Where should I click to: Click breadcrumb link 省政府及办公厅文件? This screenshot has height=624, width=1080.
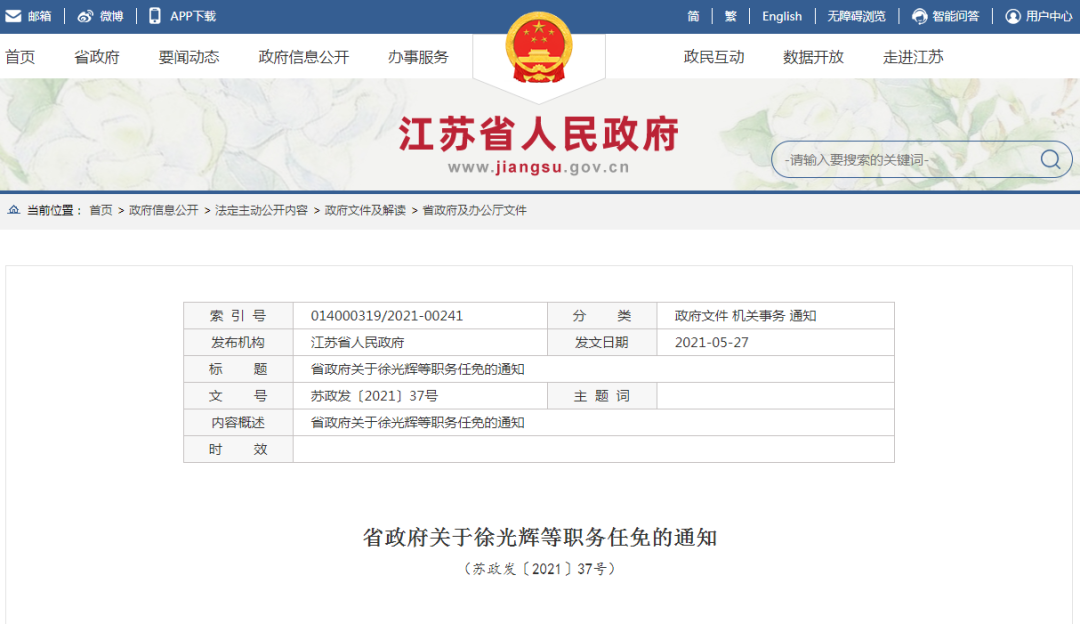point(475,210)
